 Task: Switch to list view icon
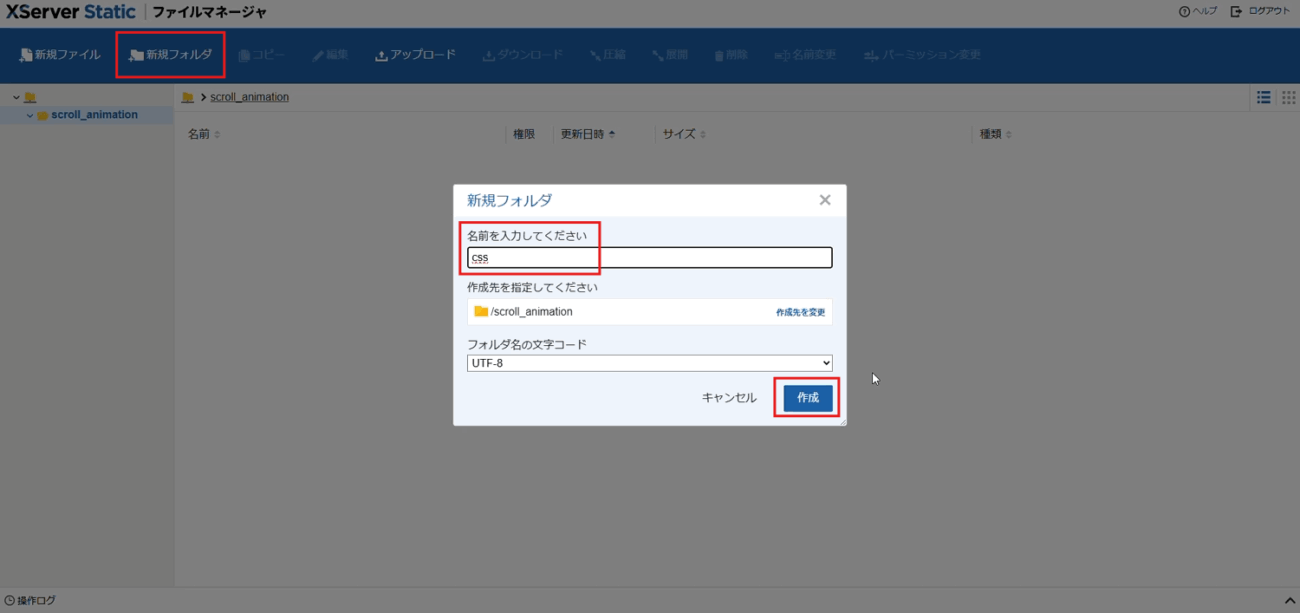click(1264, 97)
